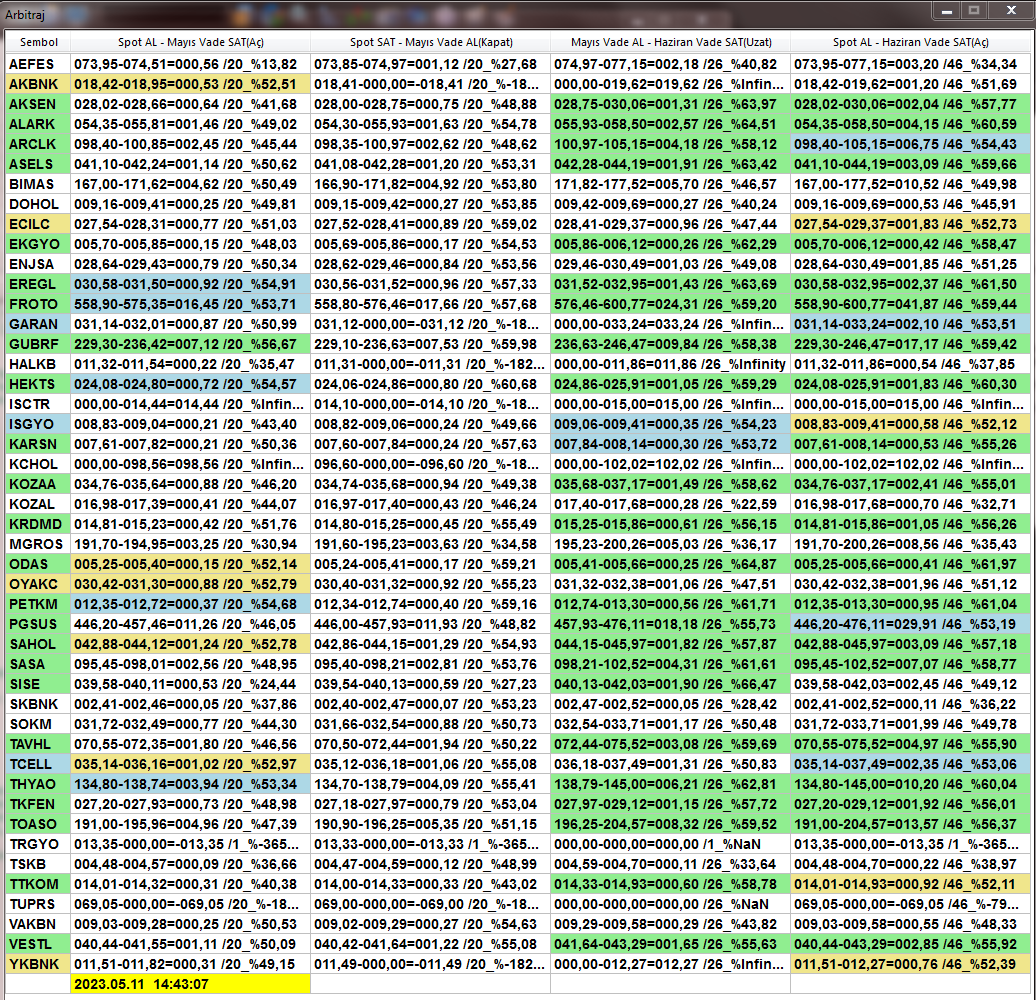Select the TUPRS symbol cell
Image resolution: width=1036 pixels, height=1000 pixels.
pos(38,904)
